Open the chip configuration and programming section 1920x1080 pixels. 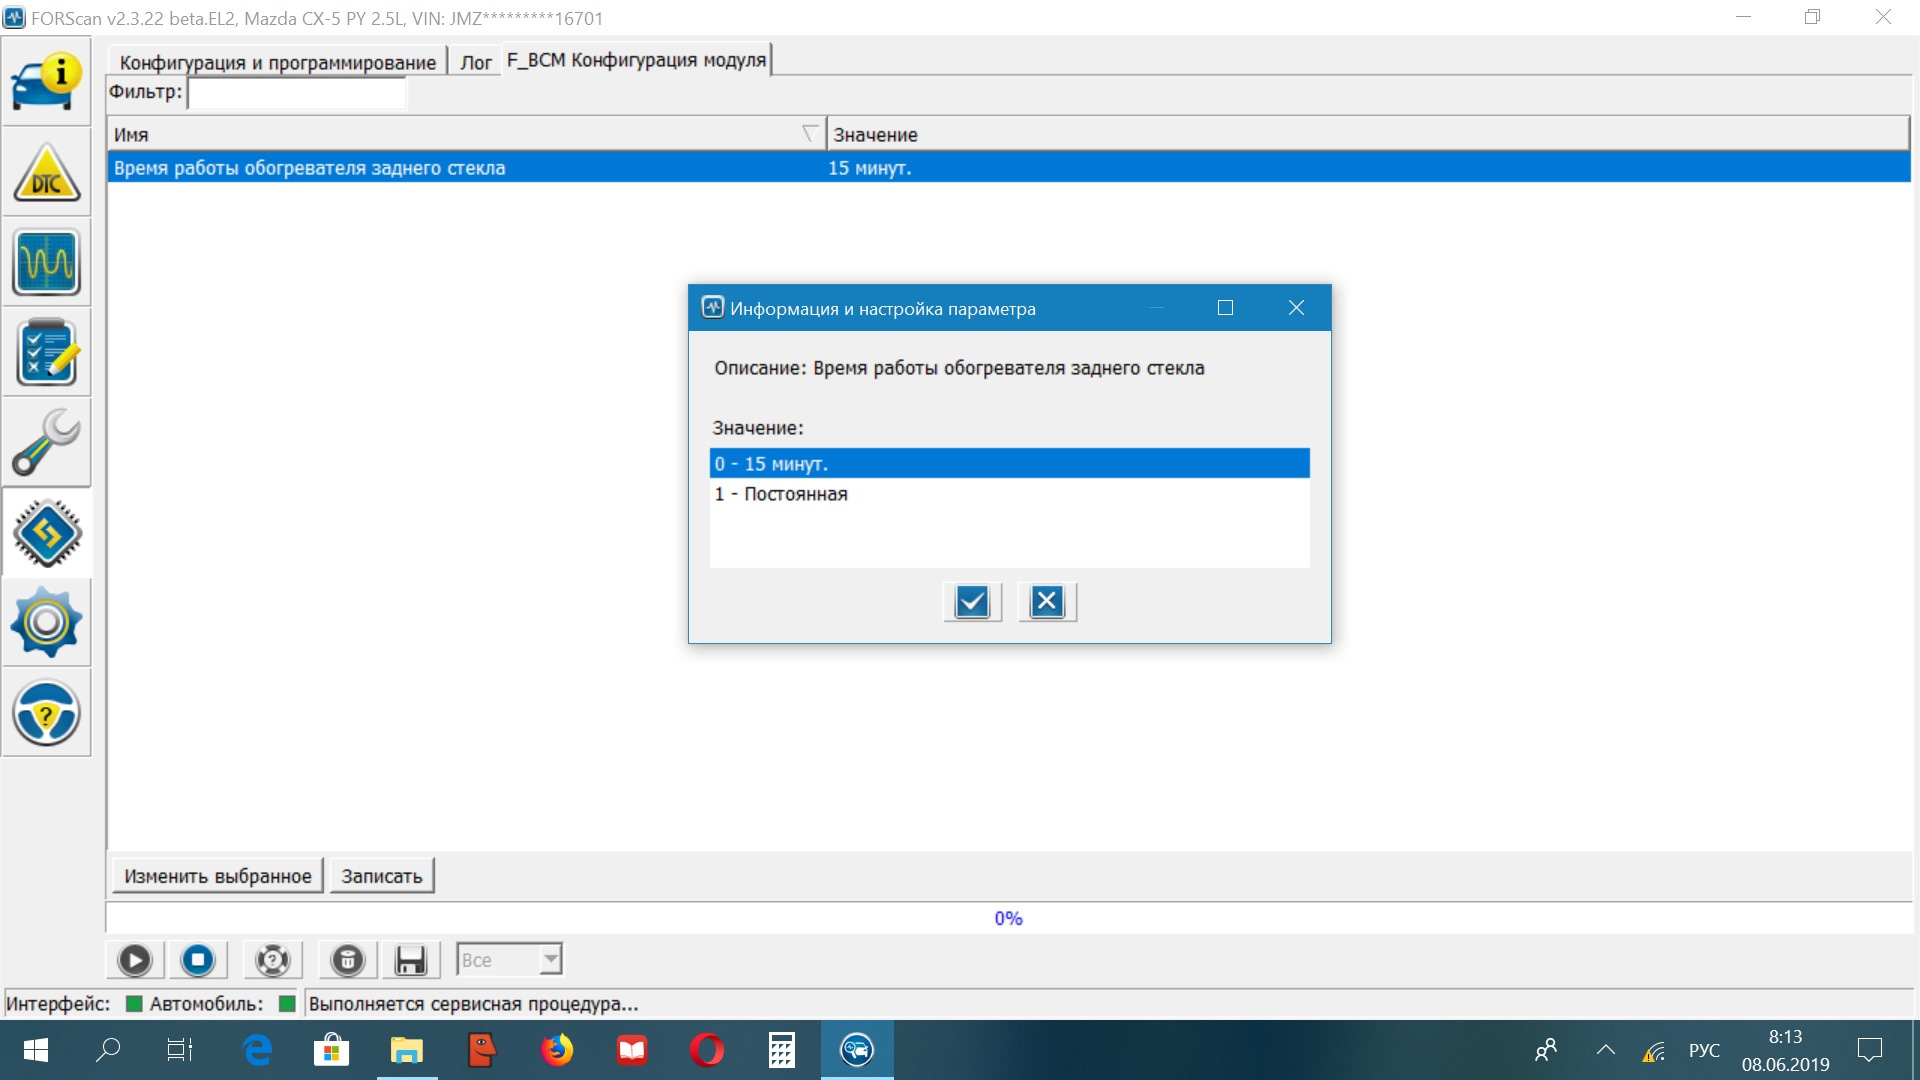(x=46, y=533)
